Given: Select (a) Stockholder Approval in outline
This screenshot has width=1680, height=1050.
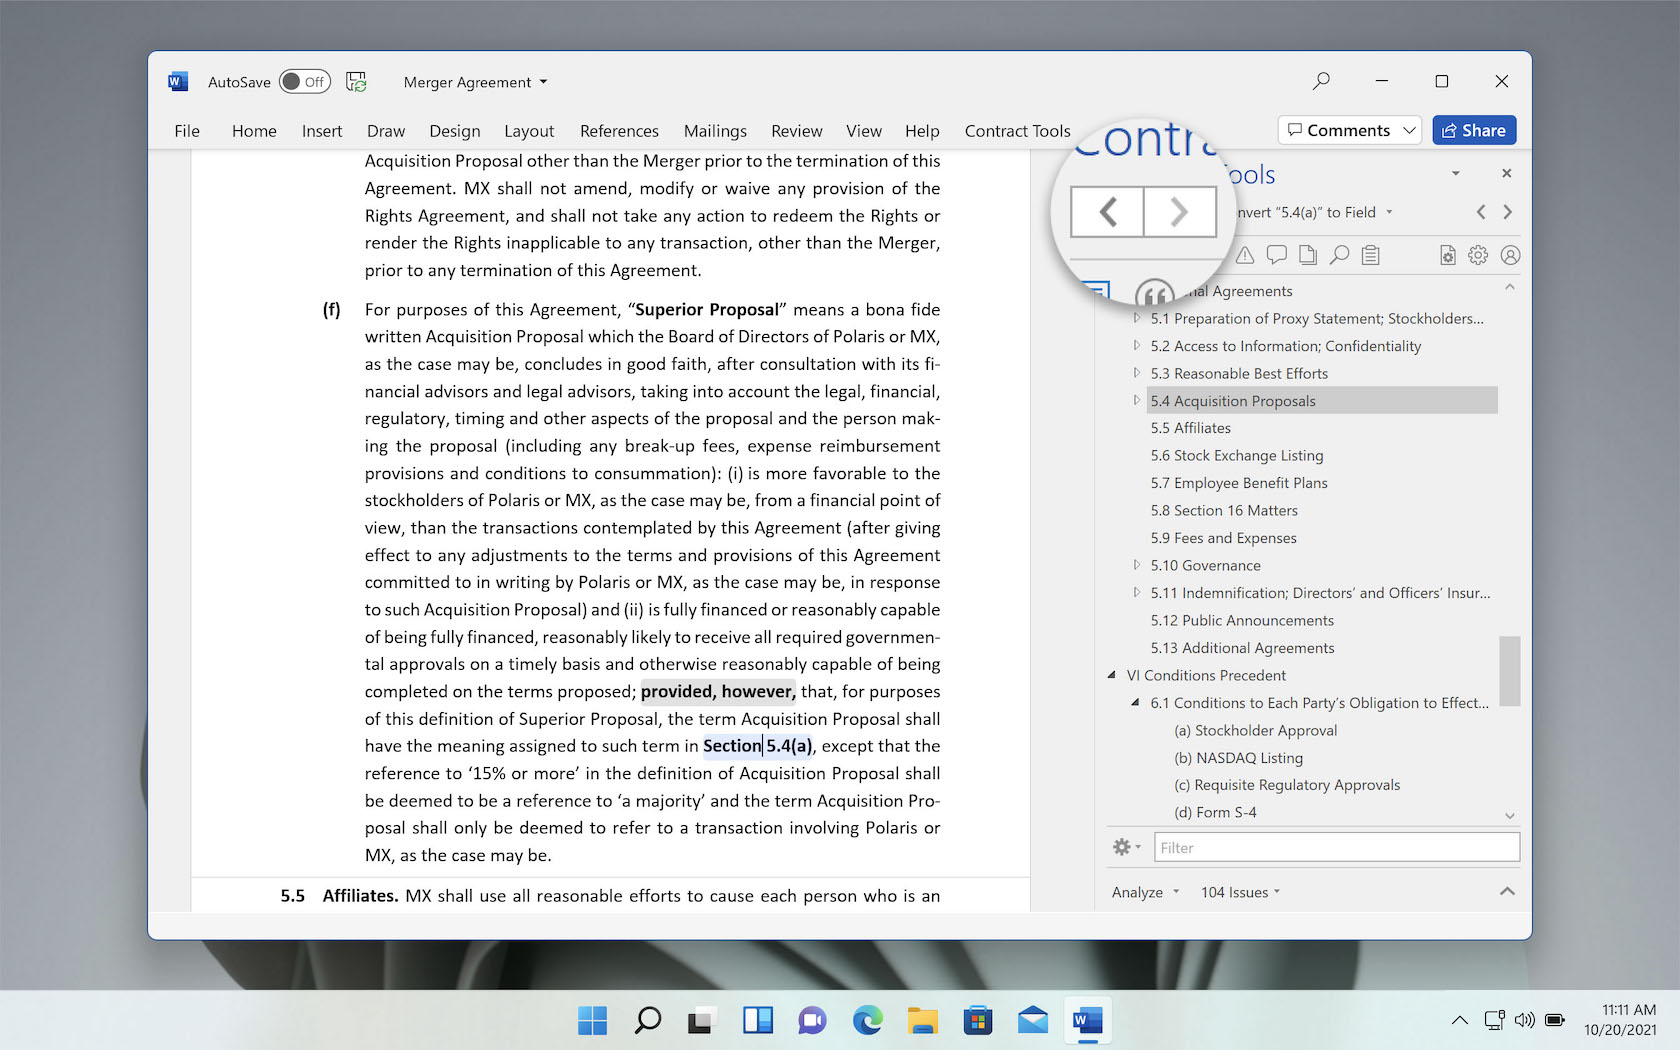Looking at the screenshot, I should [1255, 730].
